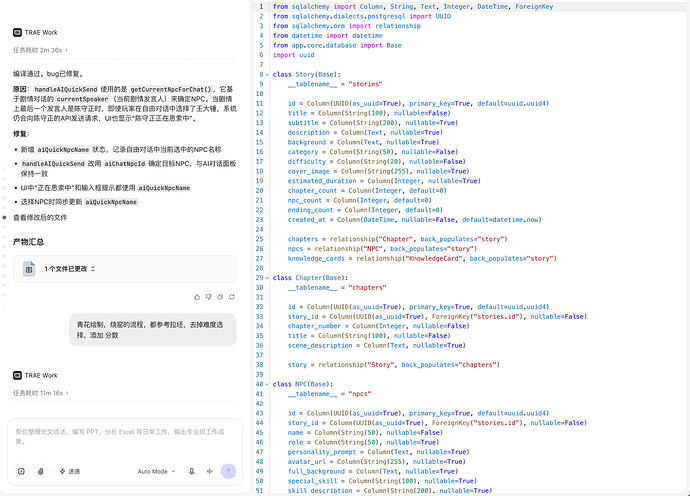This screenshot has width=690, height=496.
Task: Click the sparkle enhance prompt icon
Action: tap(209, 471)
